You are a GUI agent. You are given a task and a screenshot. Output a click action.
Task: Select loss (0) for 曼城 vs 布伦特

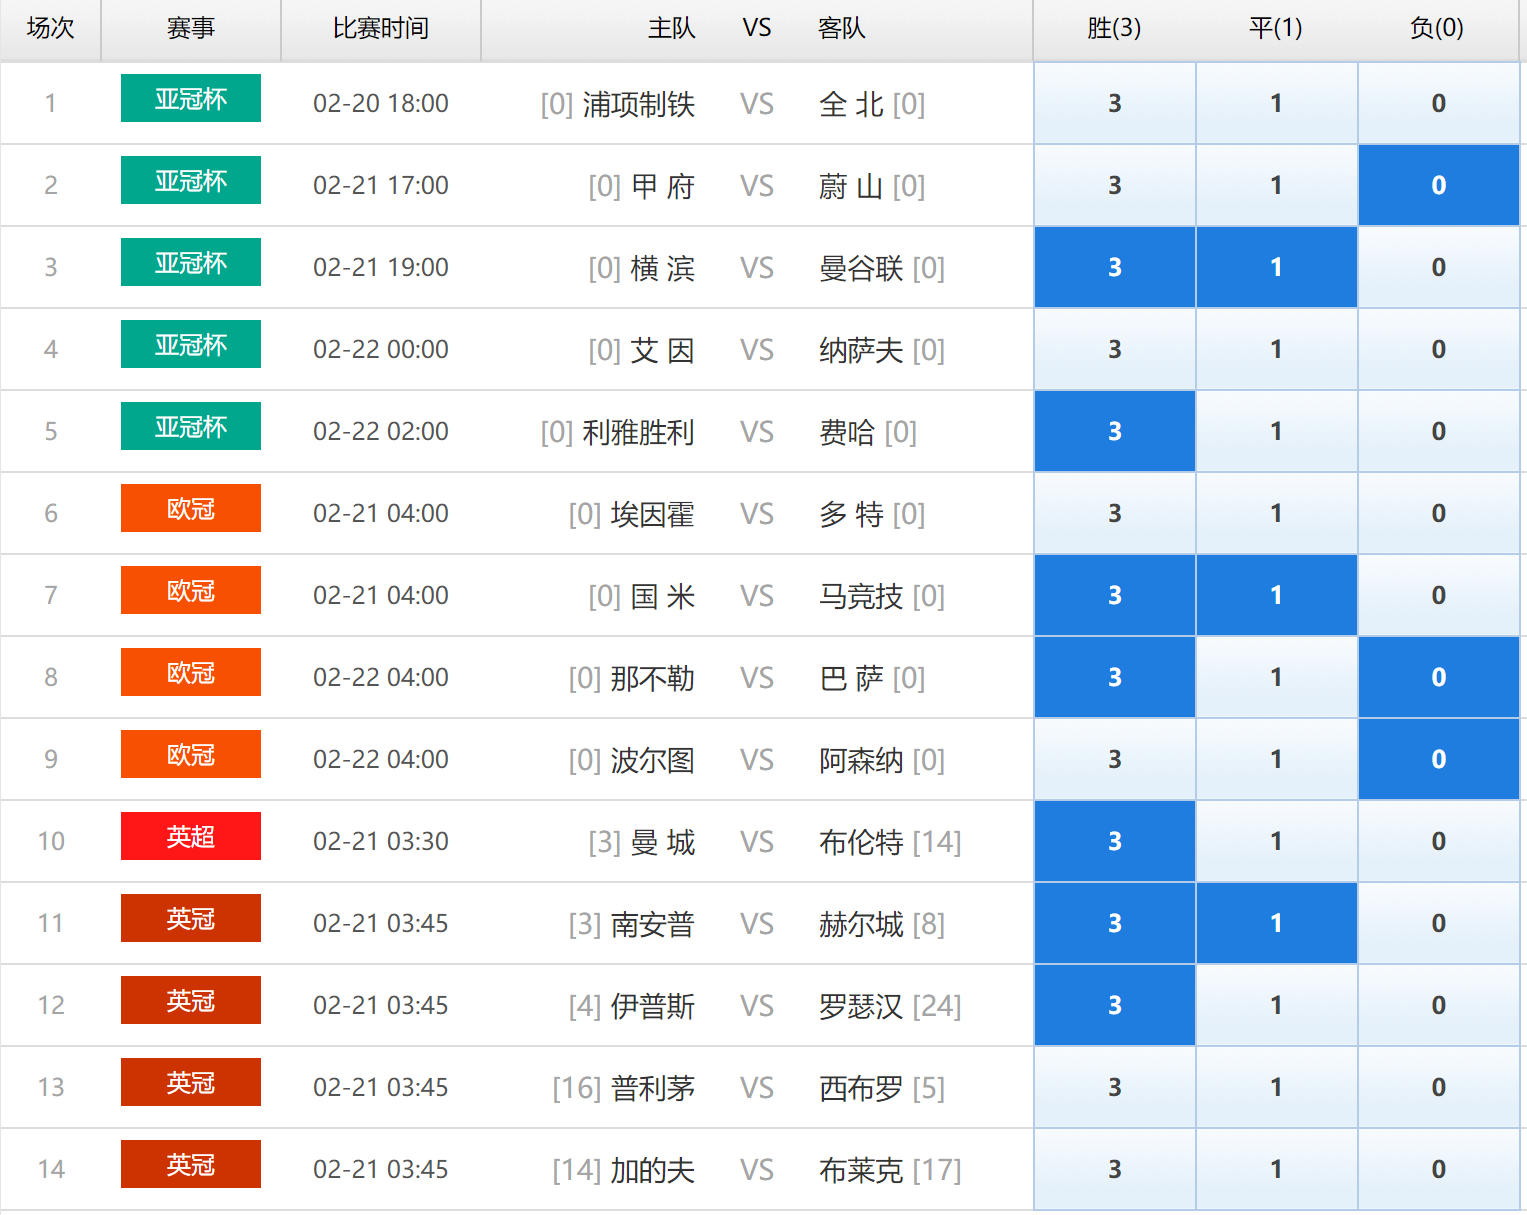click(1438, 841)
